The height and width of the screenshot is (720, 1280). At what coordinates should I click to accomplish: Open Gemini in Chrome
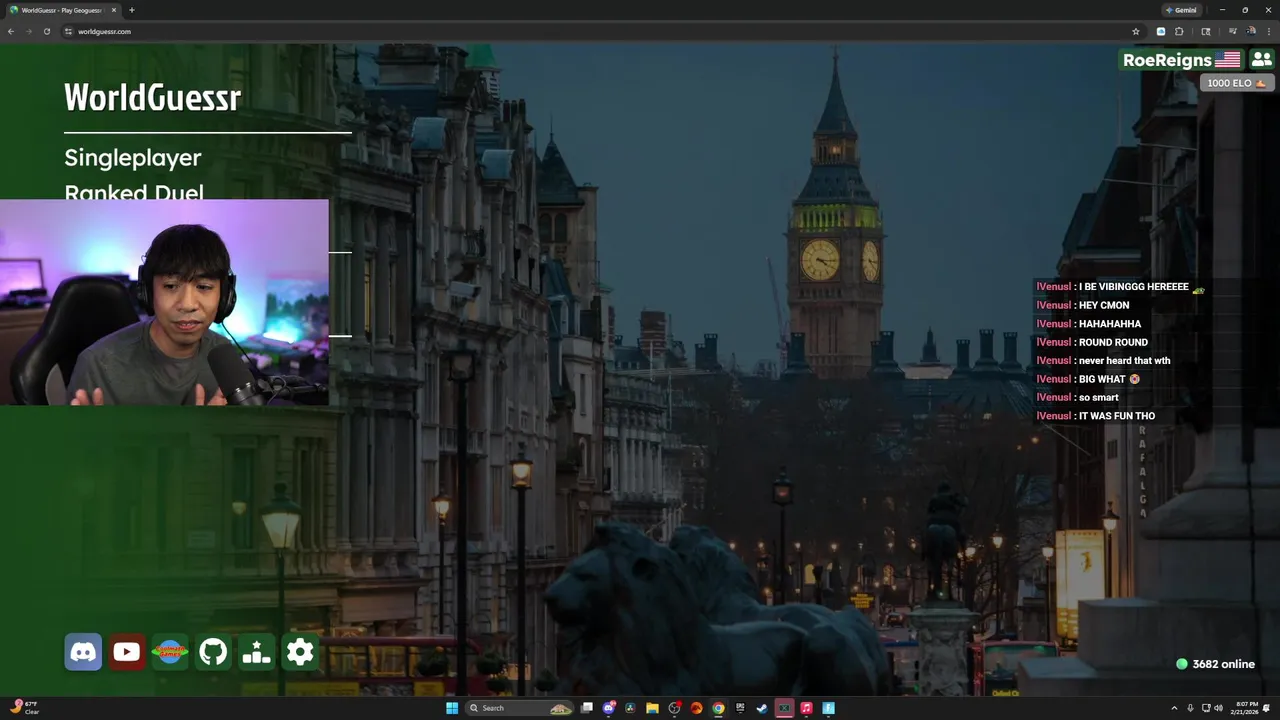1180,10
